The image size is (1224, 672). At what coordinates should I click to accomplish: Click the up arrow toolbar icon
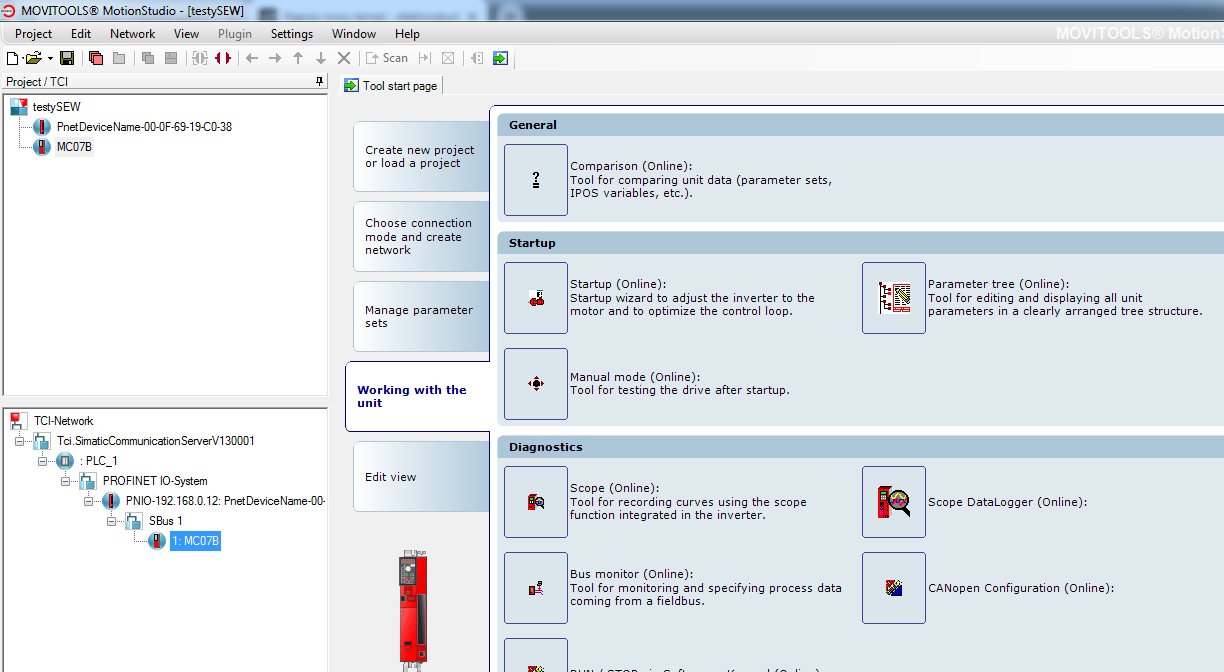coord(298,59)
